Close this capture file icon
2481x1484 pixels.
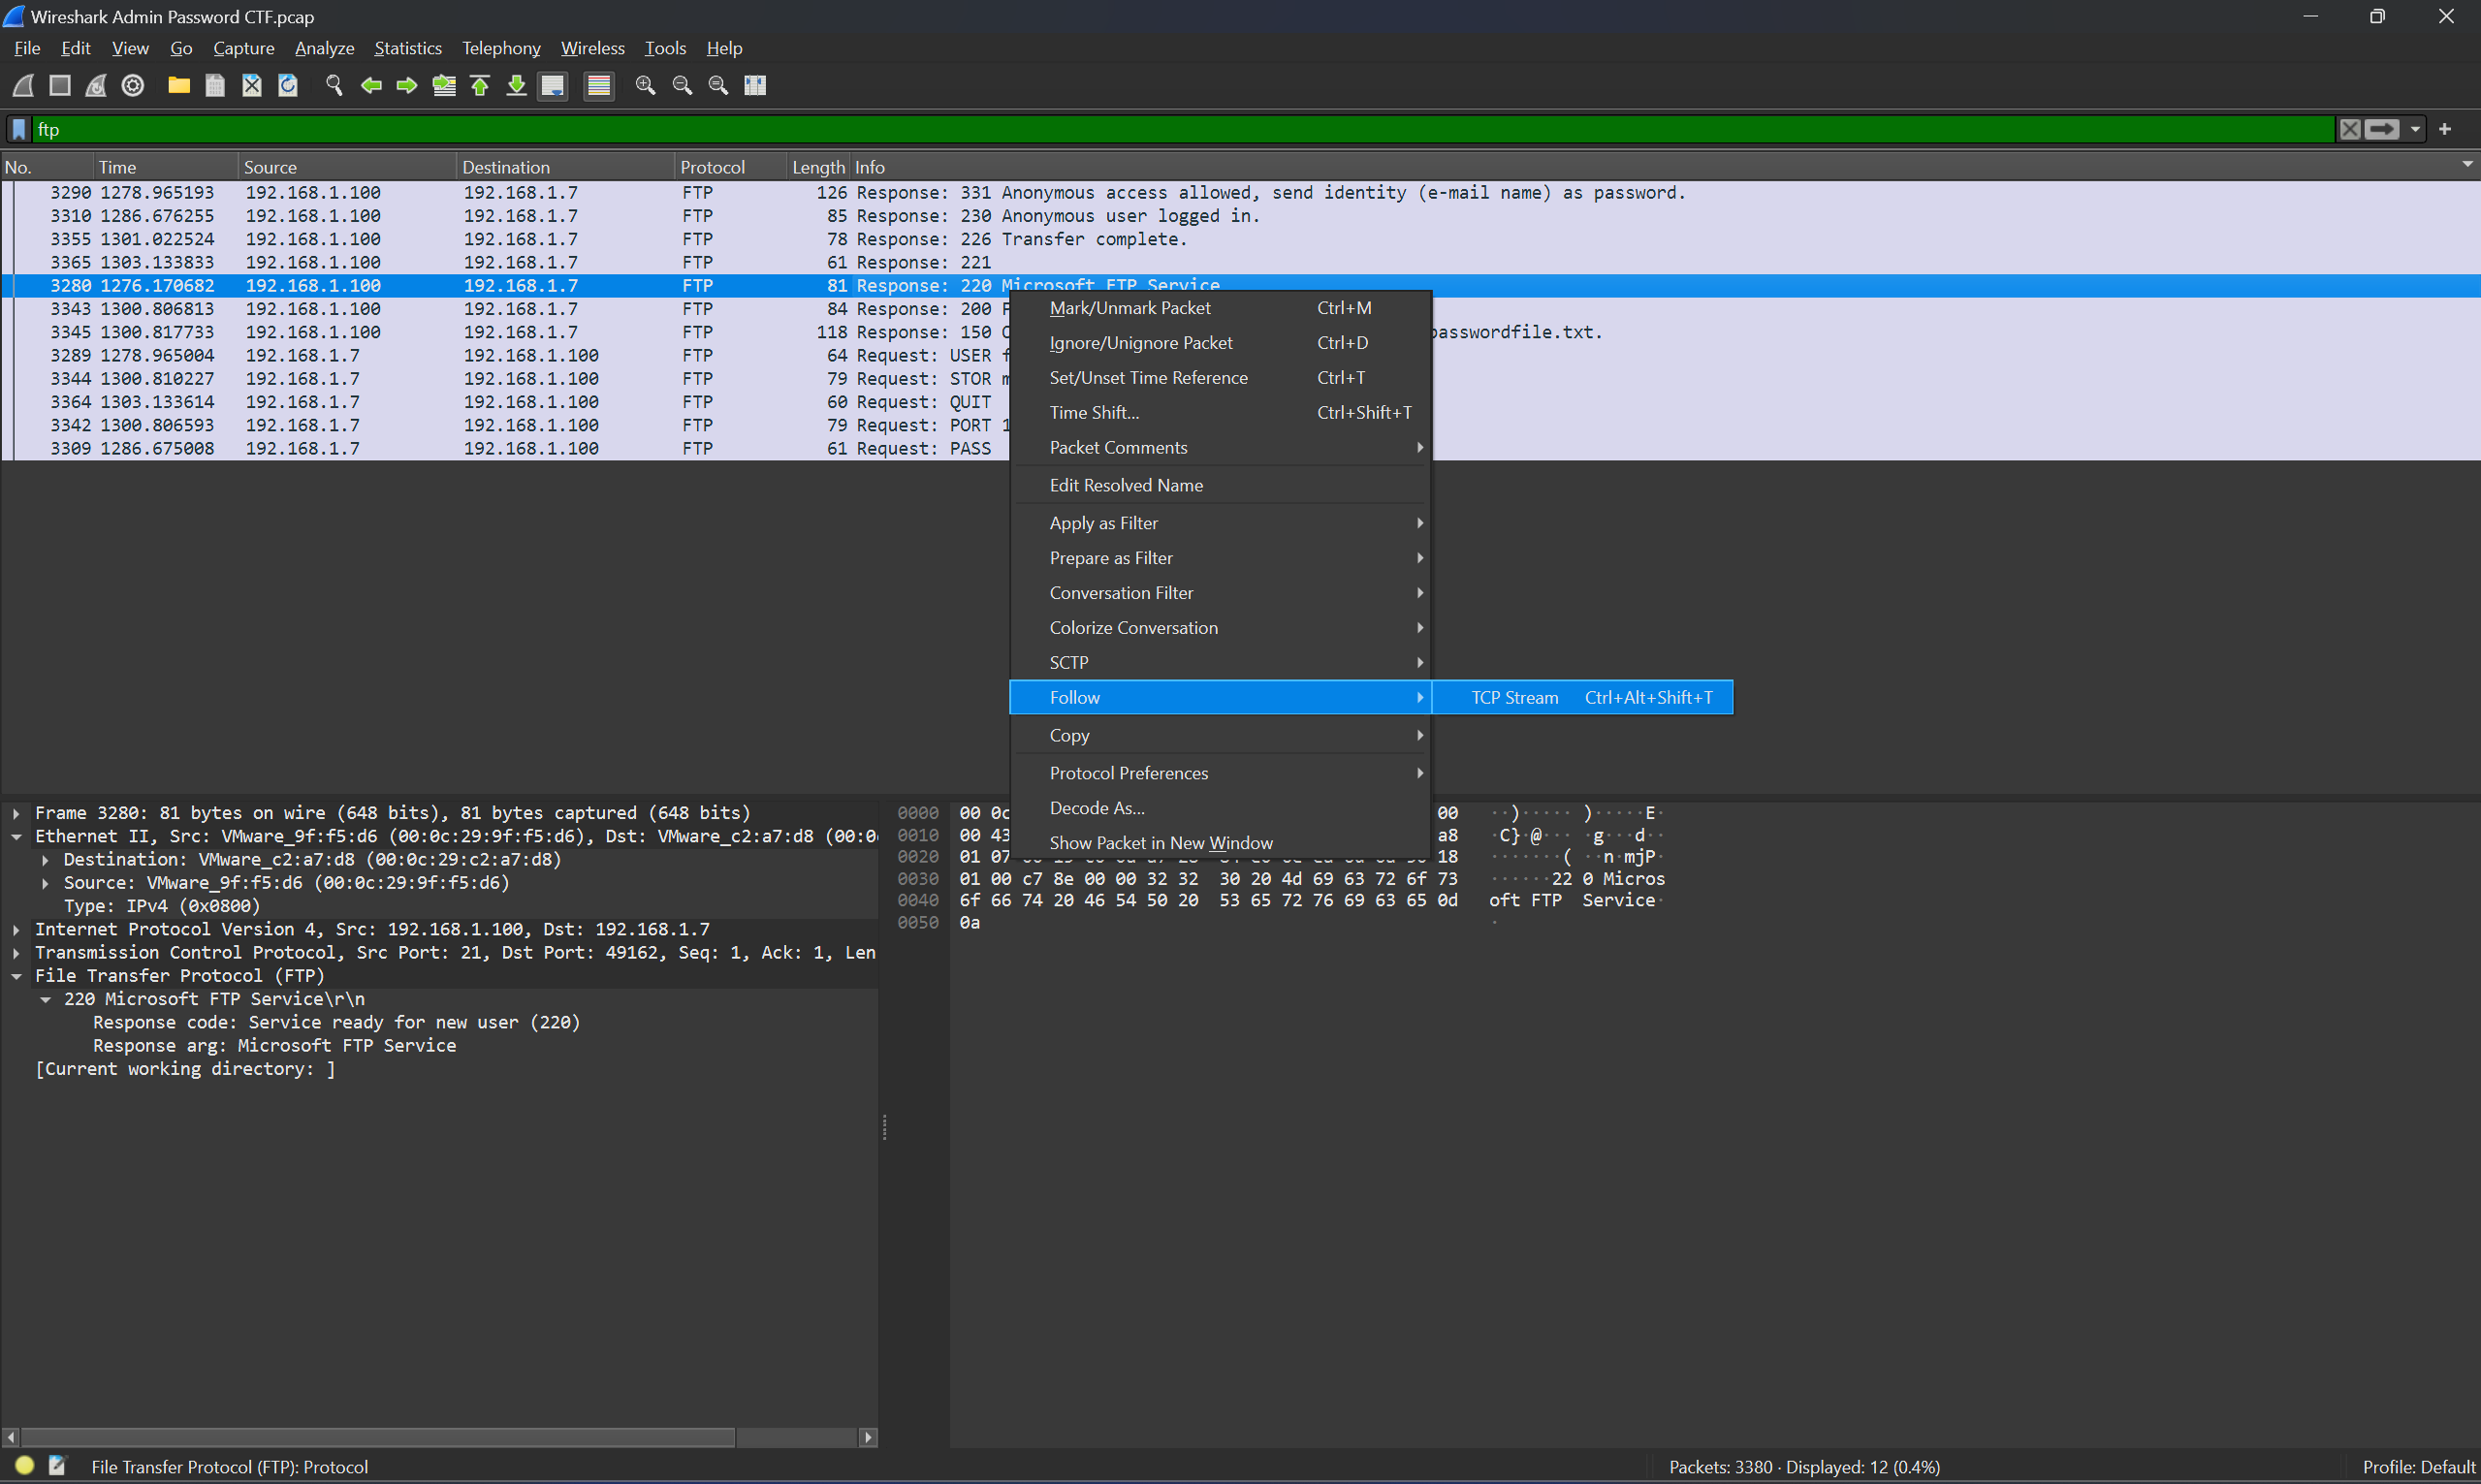point(252,86)
